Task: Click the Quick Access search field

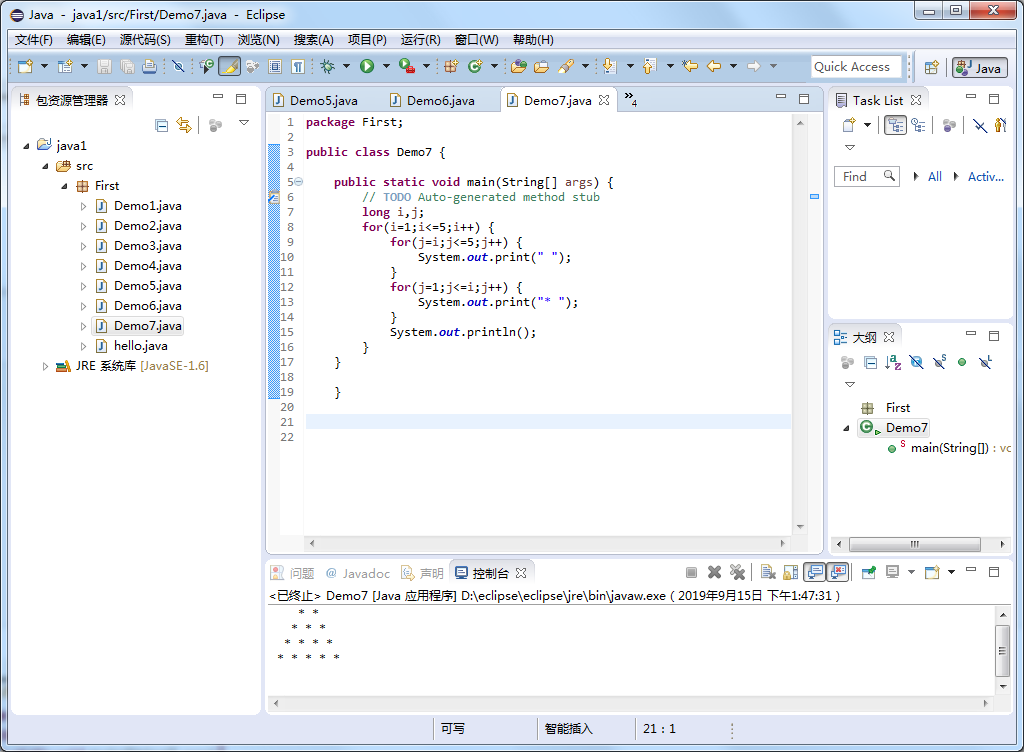Action: coord(856,67)
